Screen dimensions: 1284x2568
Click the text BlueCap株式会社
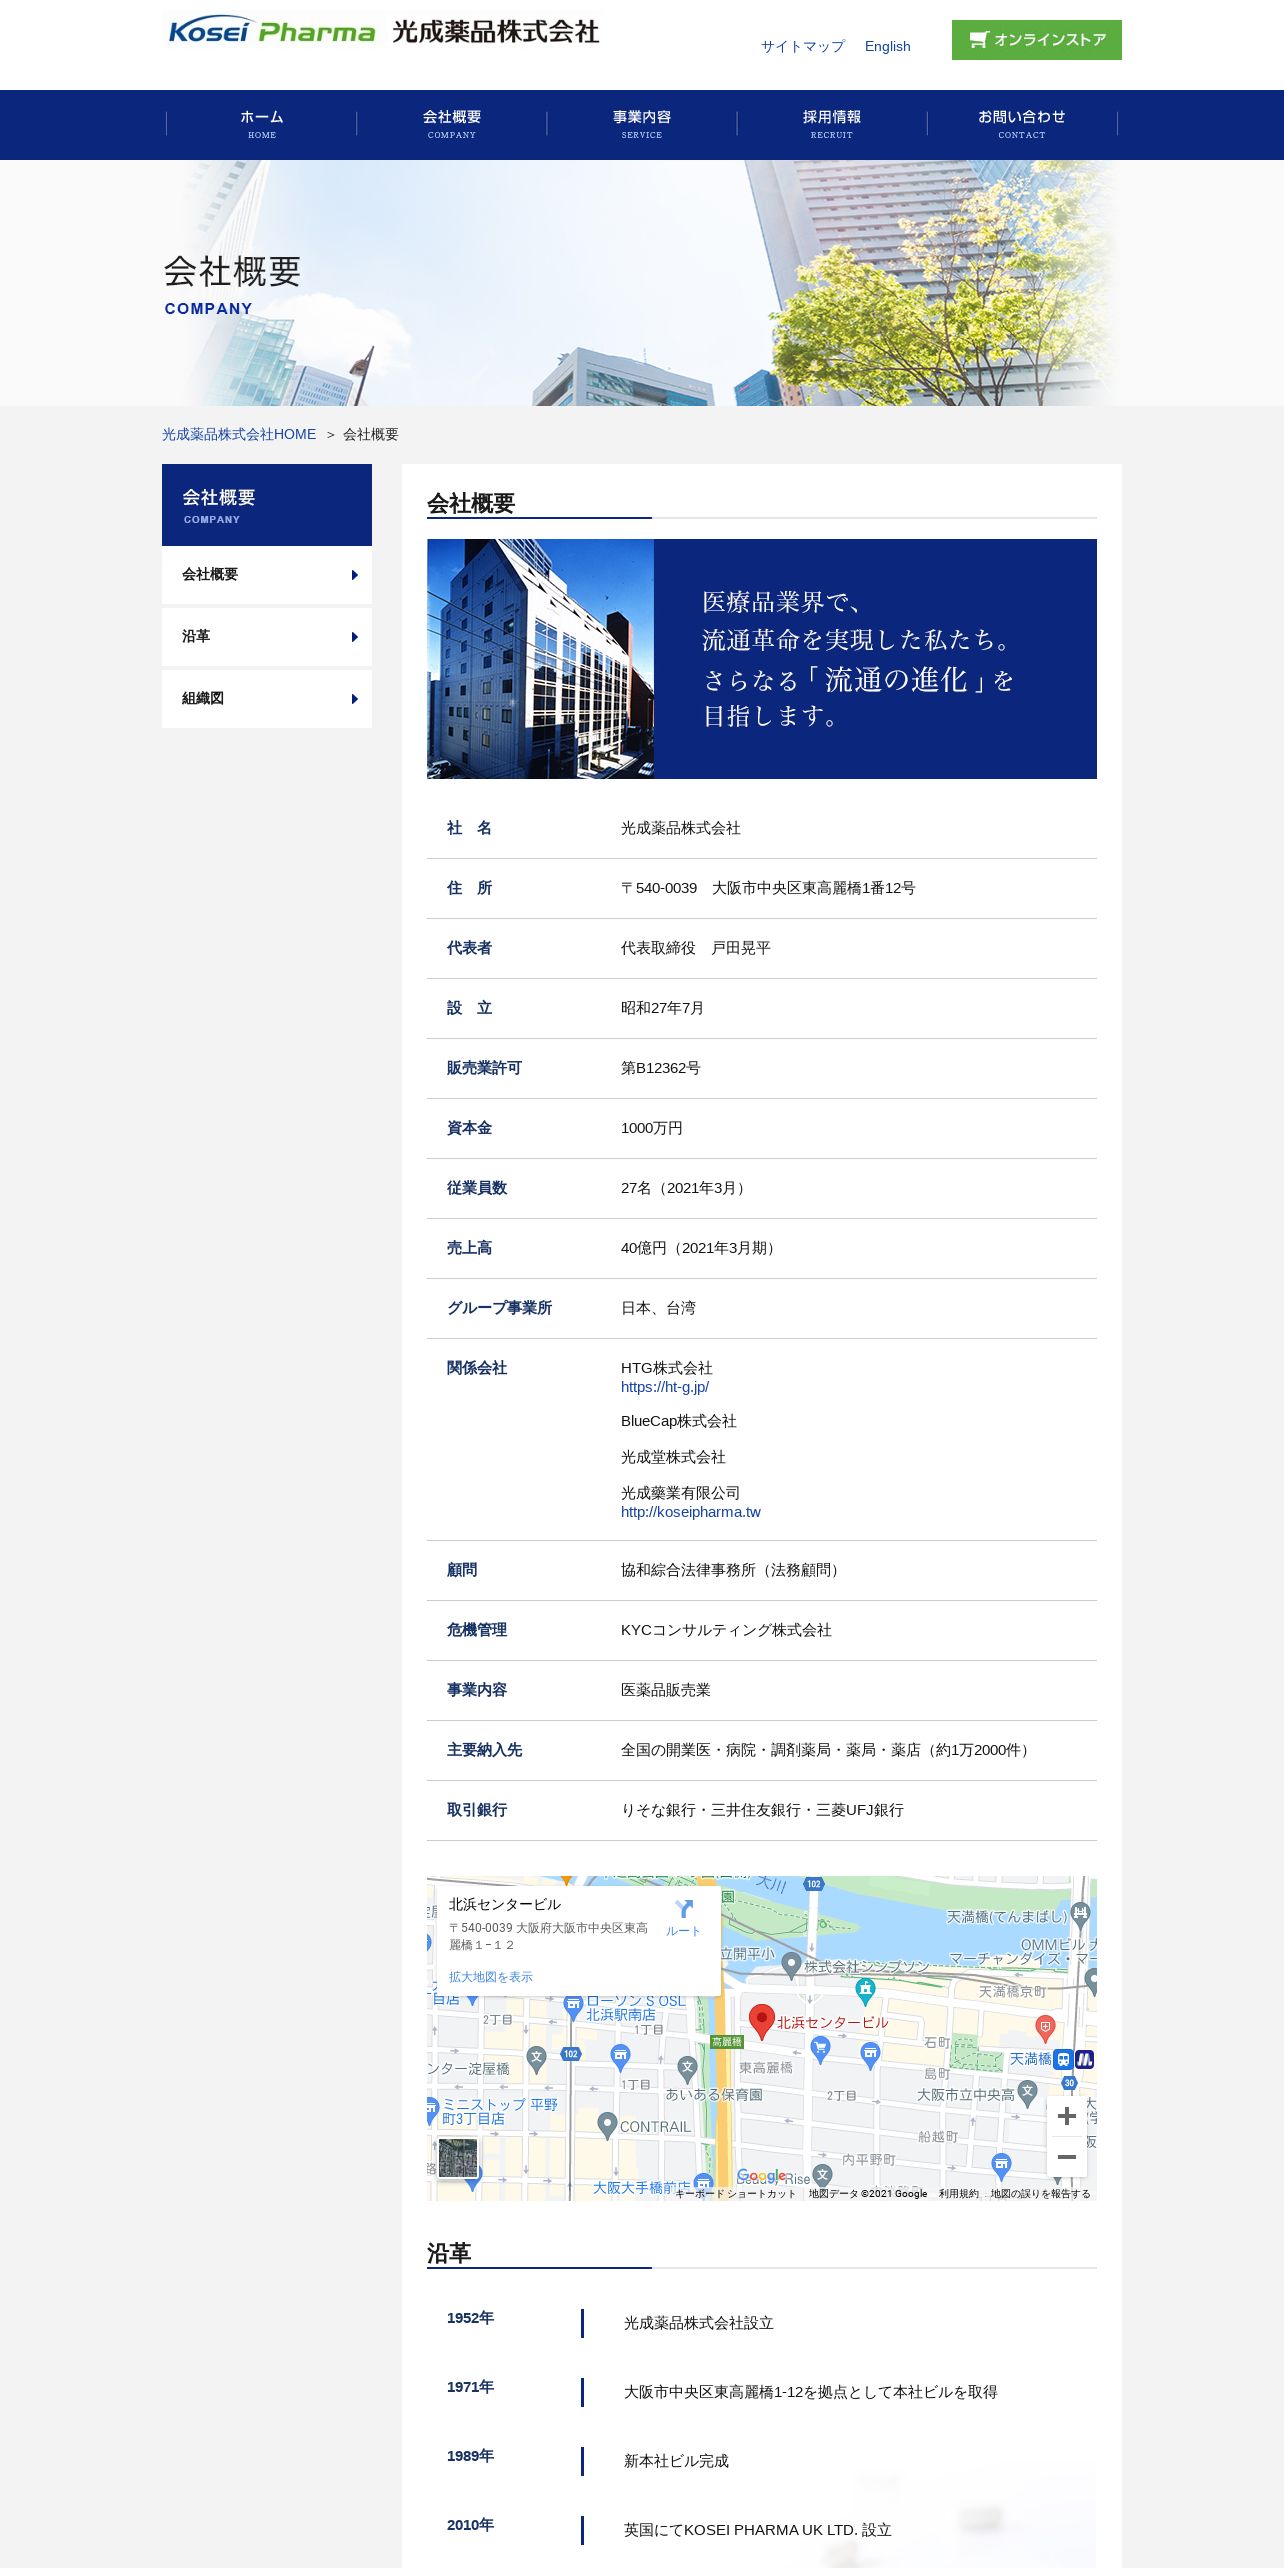coord(679,1421)
